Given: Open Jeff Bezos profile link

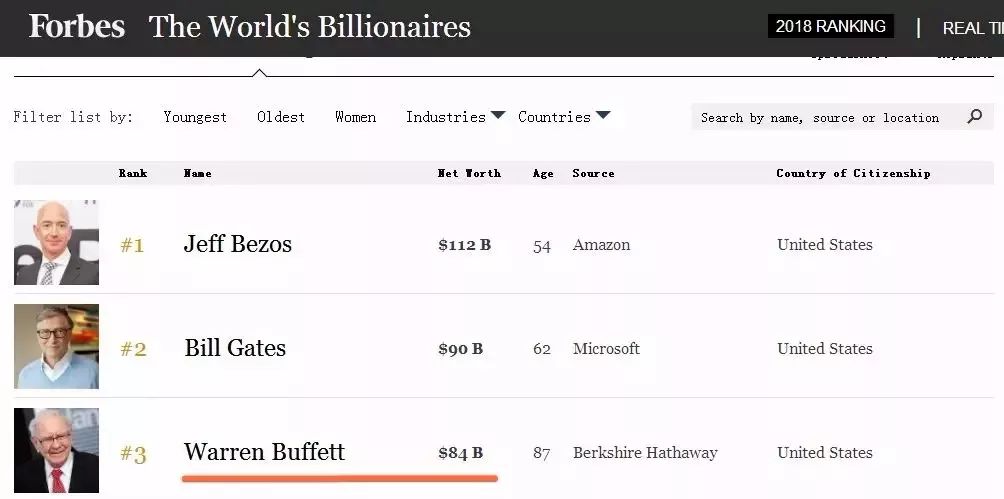Looking at the screenshot, I should click(x=238, y=244).
